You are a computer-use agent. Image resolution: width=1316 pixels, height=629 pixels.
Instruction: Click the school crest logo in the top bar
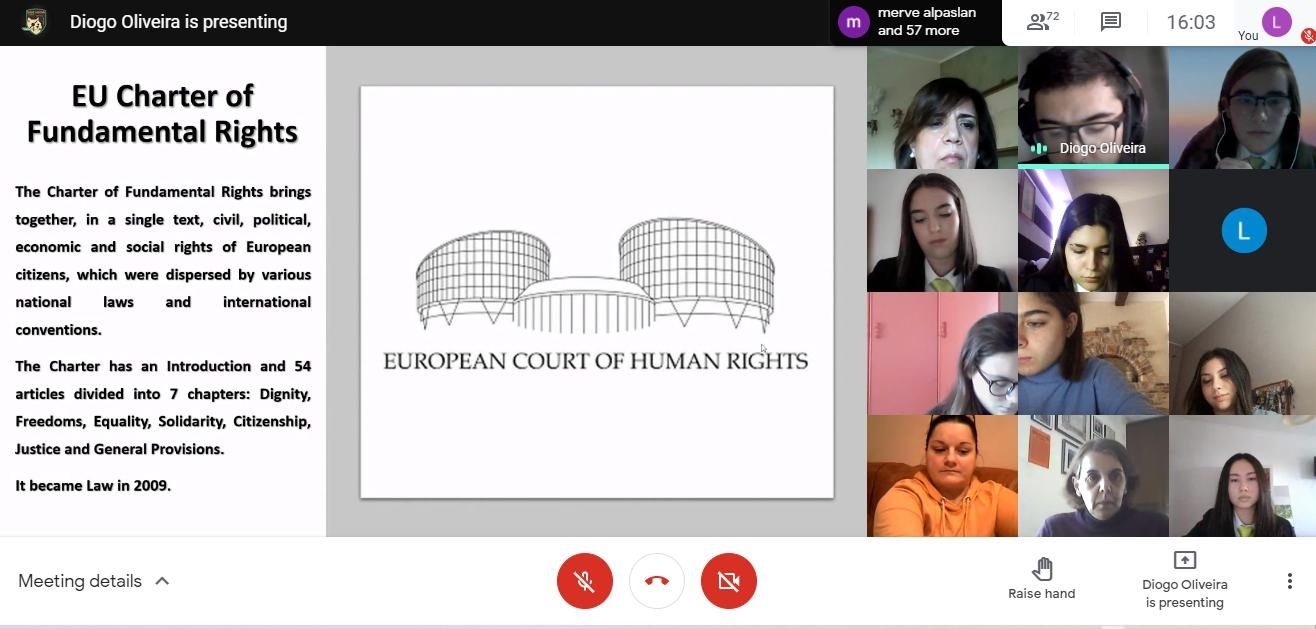tap(35, 22)
